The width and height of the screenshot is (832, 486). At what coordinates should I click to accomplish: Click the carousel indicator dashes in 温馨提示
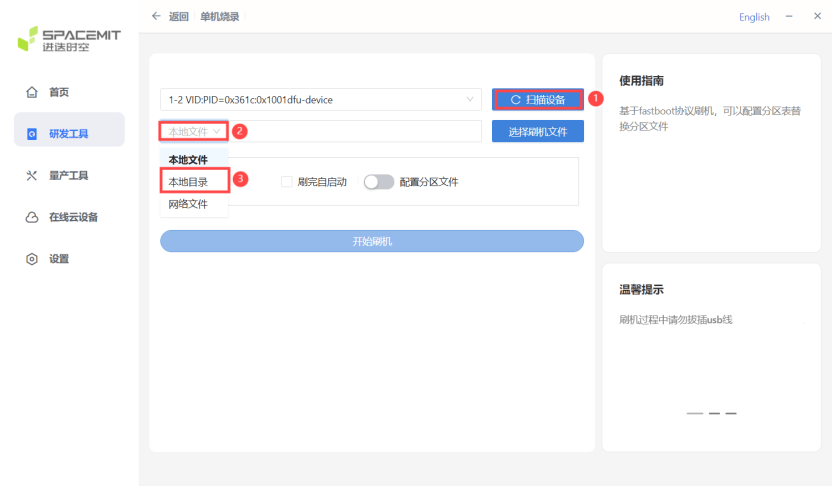[711, 413]
